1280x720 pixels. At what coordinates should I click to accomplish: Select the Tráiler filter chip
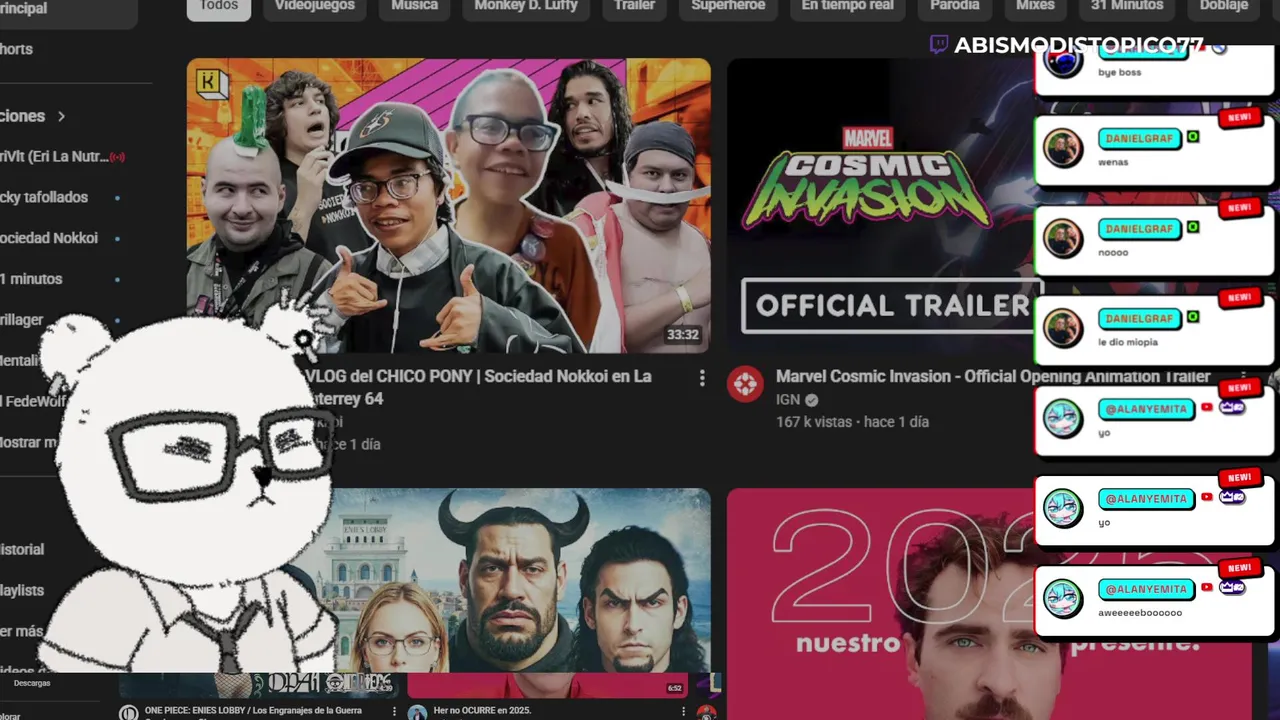(634, 6)
